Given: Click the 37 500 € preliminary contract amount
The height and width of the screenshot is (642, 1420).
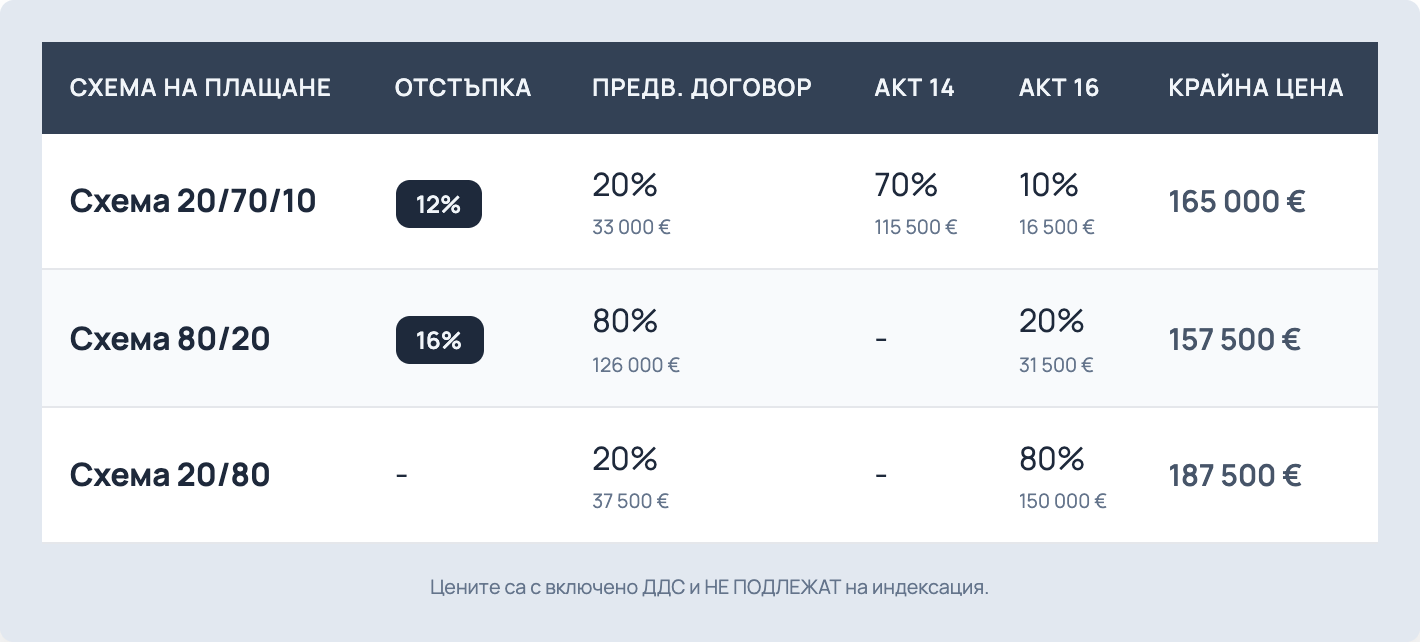Looking at the screenshot, I should pos(630,501).
